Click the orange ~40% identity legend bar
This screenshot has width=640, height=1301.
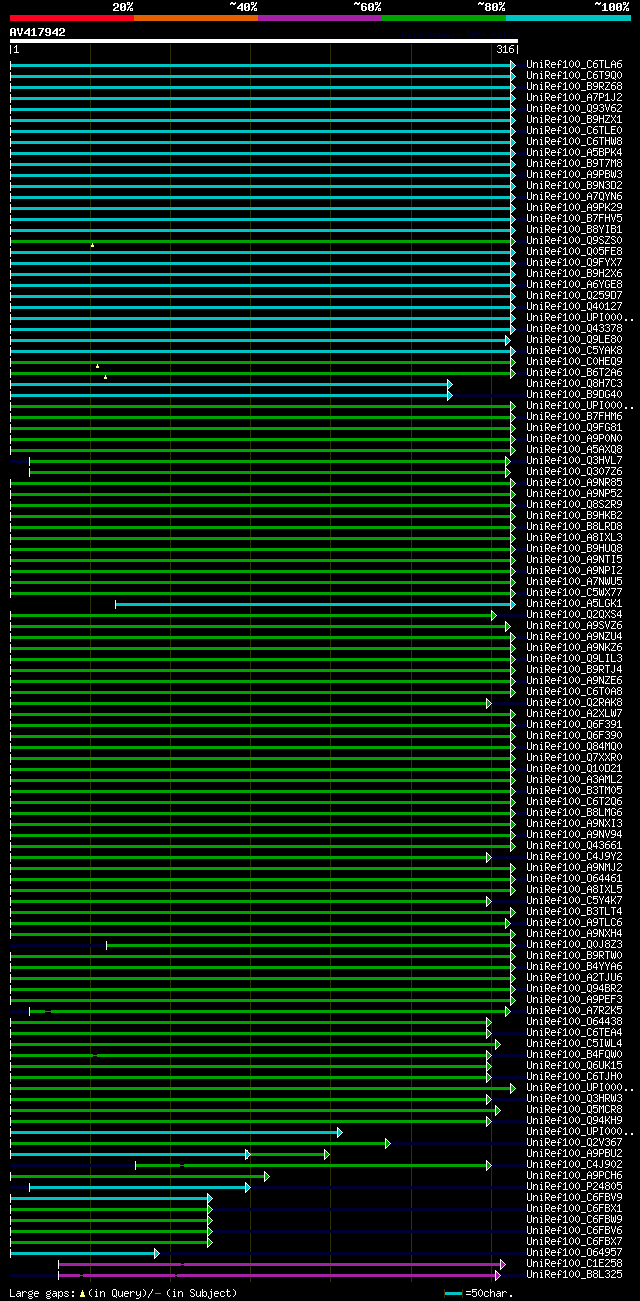tap(196, 18)
